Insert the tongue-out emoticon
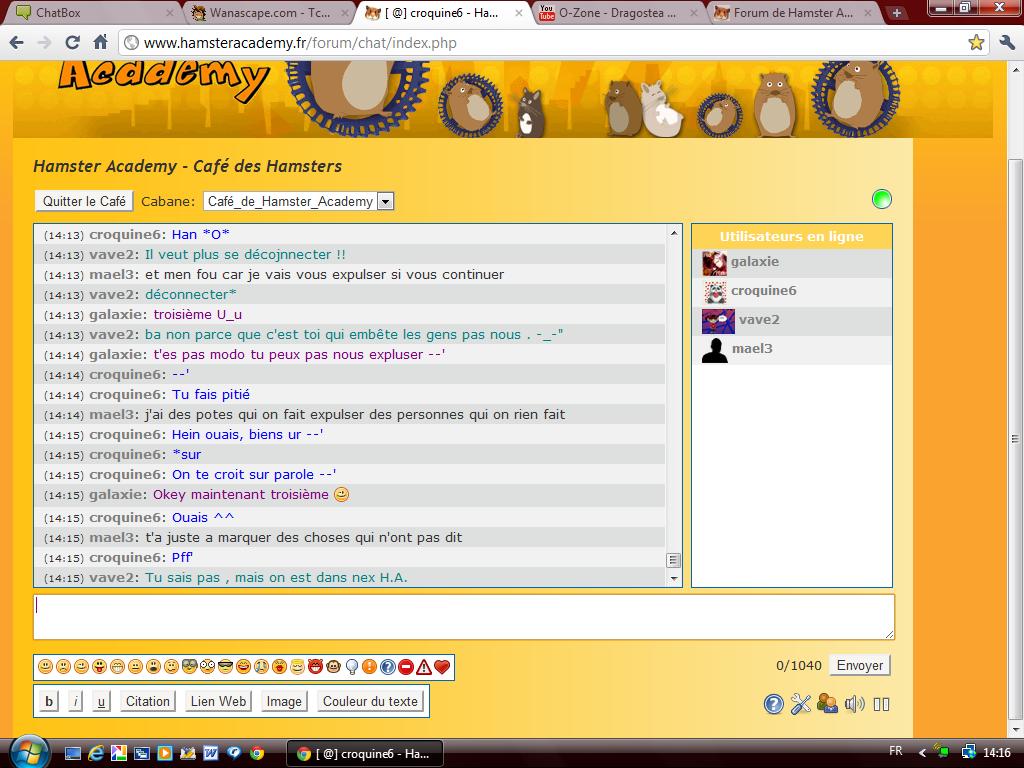This screenshot has height=768, width=1024. tap(99, 667)
